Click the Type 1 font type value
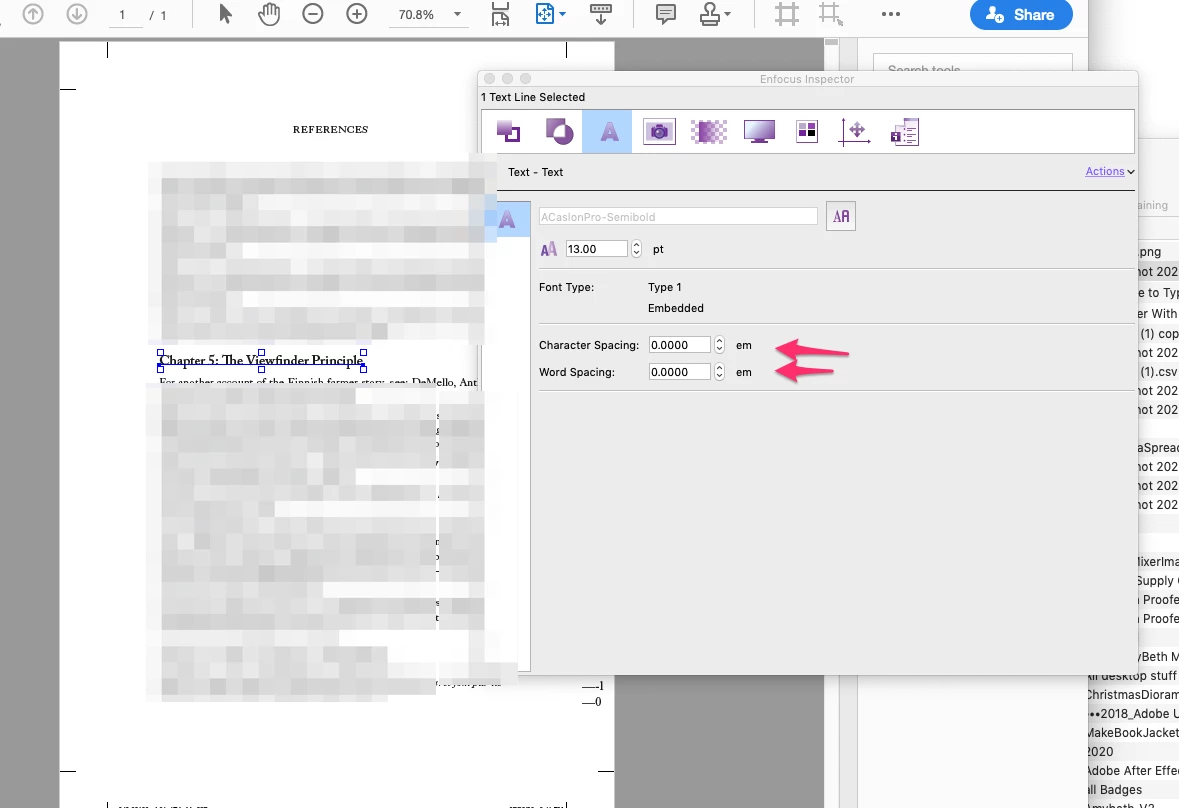The width and height of the screenshot is (1179, 808). (665, 287)
